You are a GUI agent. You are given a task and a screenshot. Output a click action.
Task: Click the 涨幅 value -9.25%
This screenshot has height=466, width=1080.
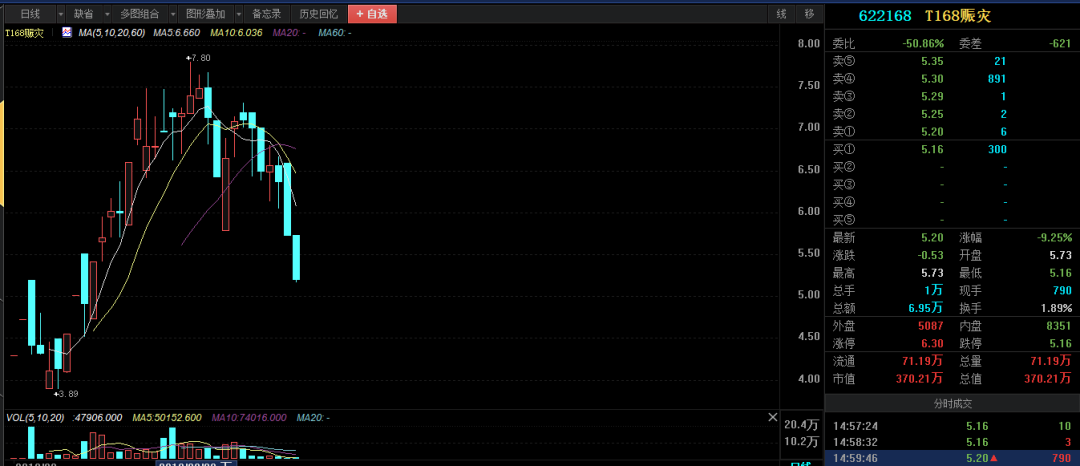(x=1055, y=237)
